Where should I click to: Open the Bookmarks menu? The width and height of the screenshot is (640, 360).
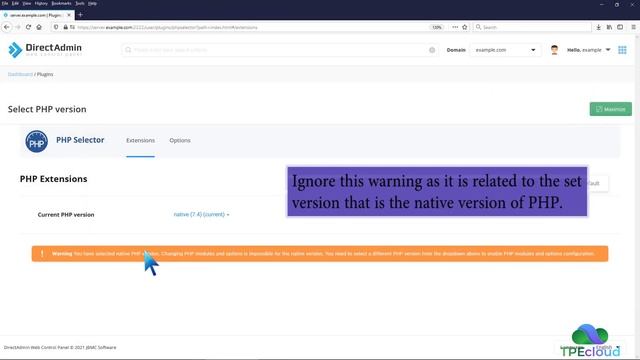coord(61,3)
